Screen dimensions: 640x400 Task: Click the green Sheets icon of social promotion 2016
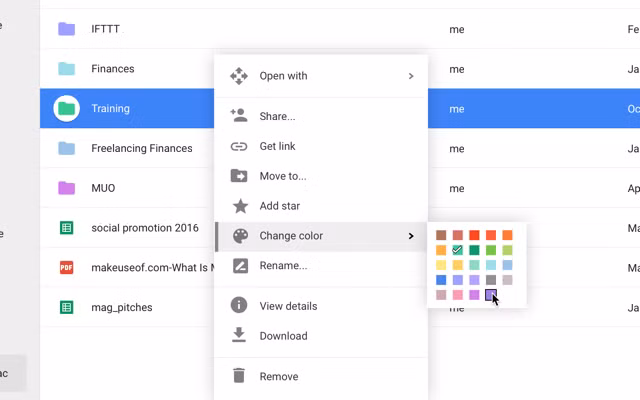tap(66, 228)
